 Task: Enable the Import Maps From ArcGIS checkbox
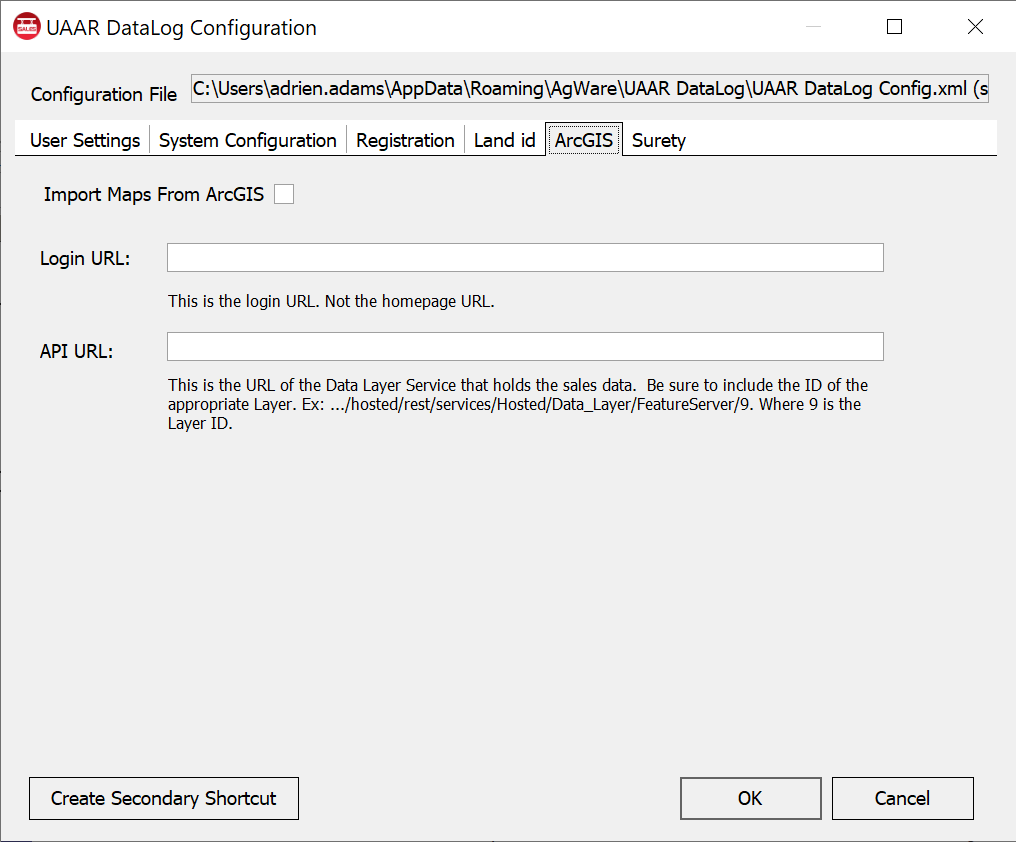pos(284,194)
